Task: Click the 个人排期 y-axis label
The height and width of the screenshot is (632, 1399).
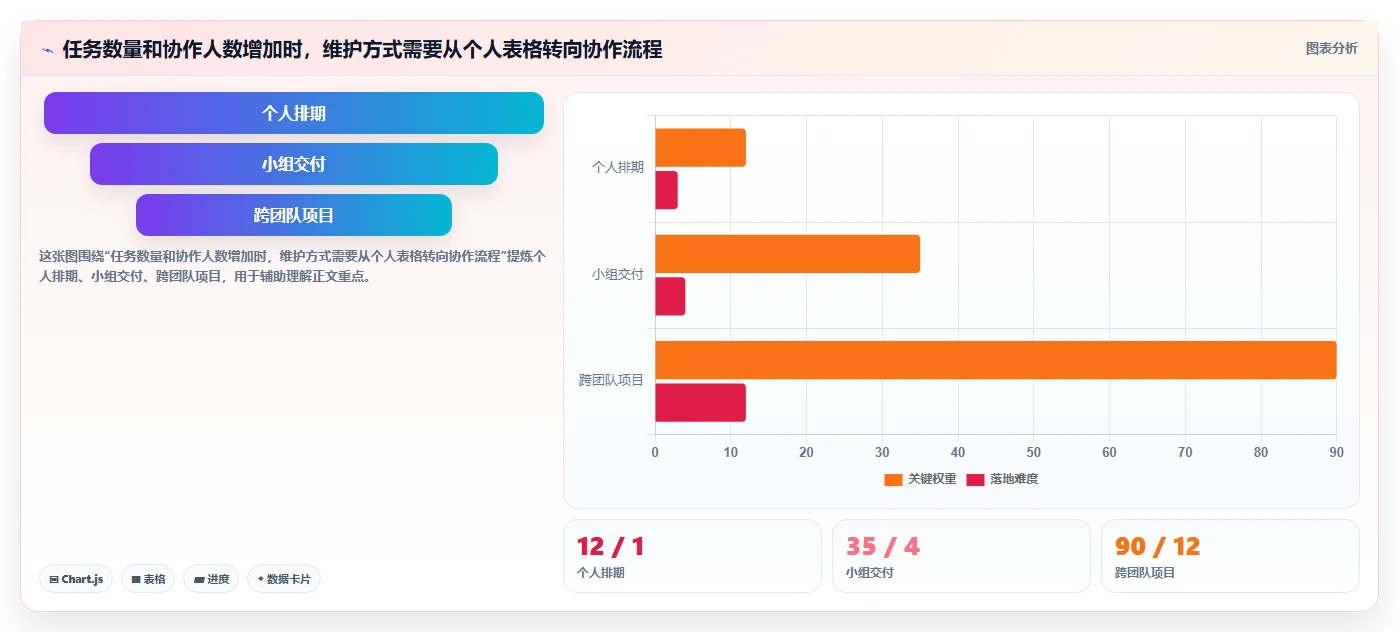Action: point(618,168)
